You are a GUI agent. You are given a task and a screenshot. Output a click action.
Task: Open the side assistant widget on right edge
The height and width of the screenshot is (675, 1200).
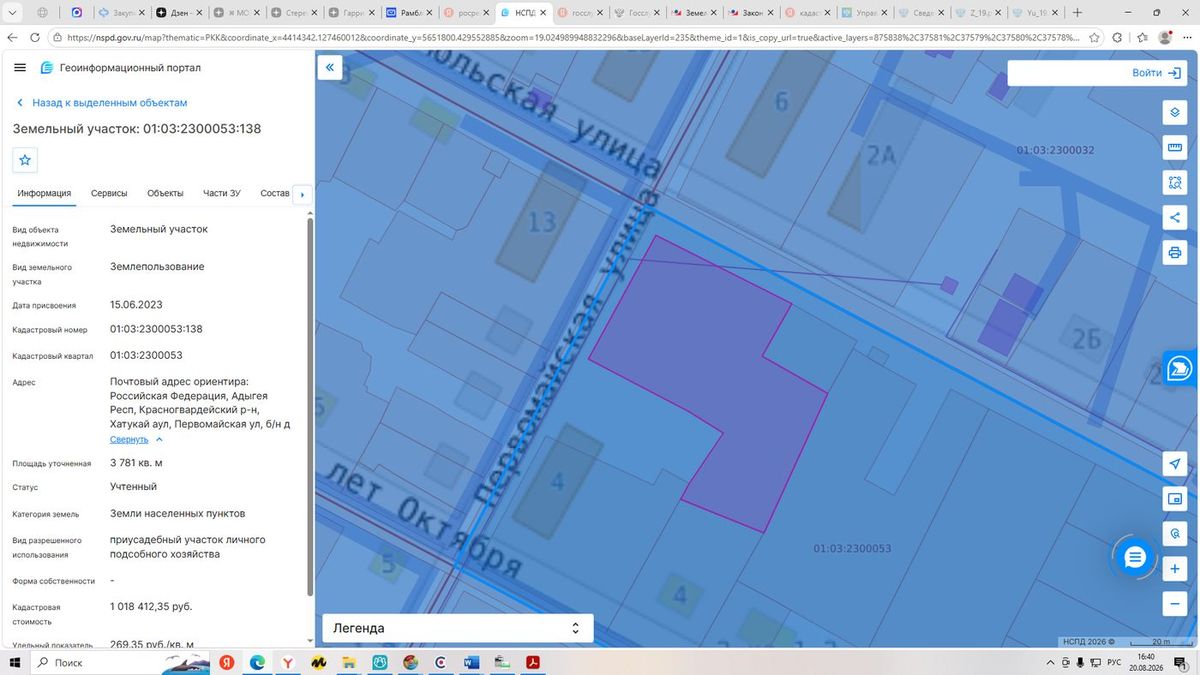[x=1181, y=368]
